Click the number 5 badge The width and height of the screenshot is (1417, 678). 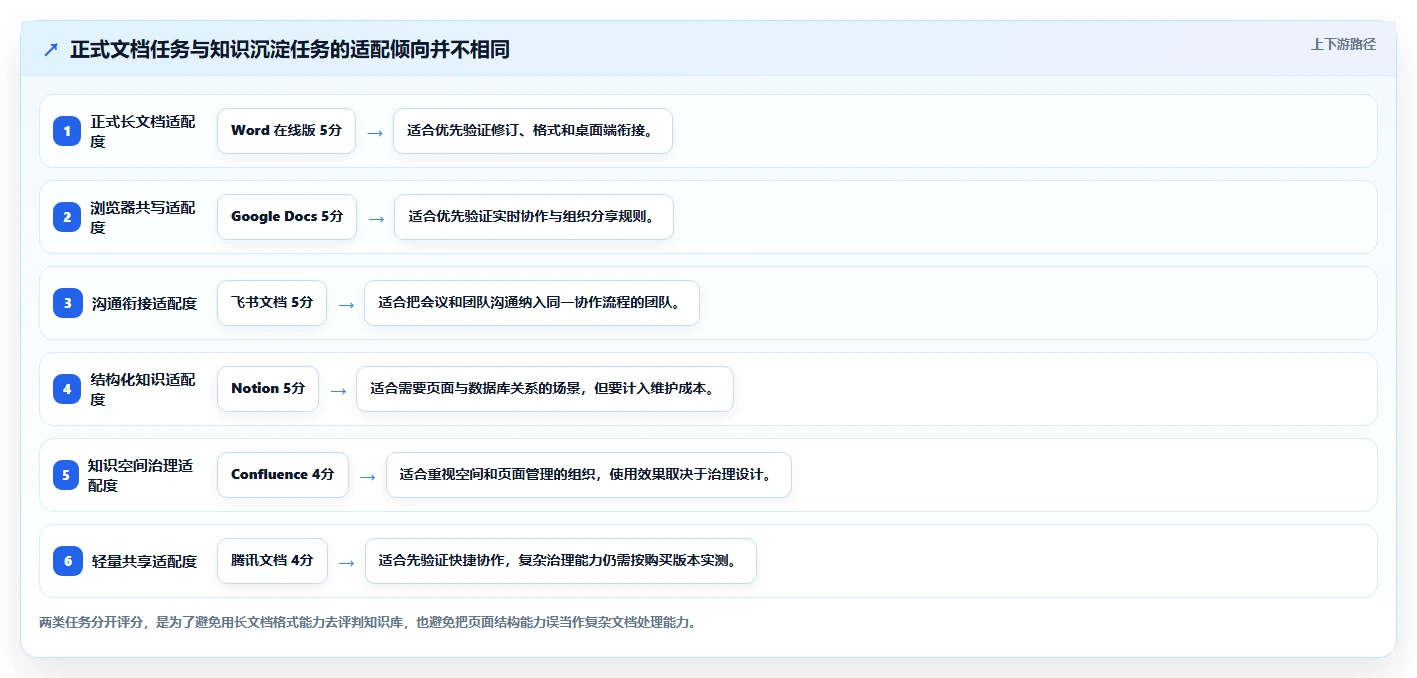click(x=66, y=475)
